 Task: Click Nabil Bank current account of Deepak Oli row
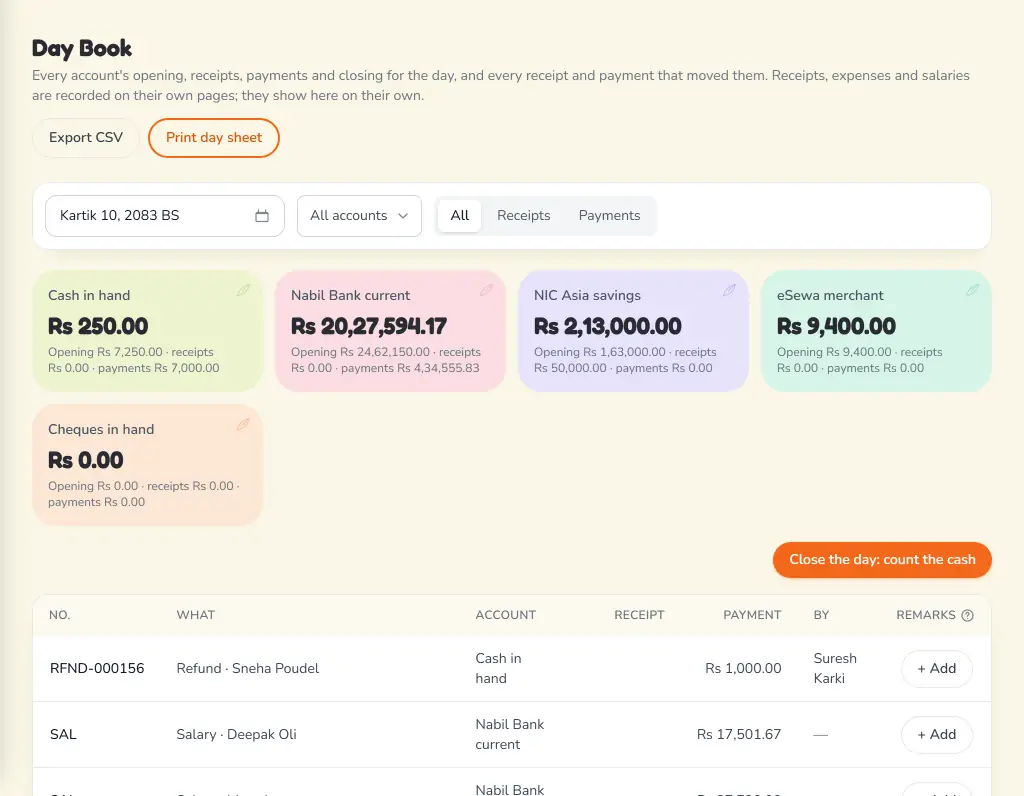click(x=509, y=735)
